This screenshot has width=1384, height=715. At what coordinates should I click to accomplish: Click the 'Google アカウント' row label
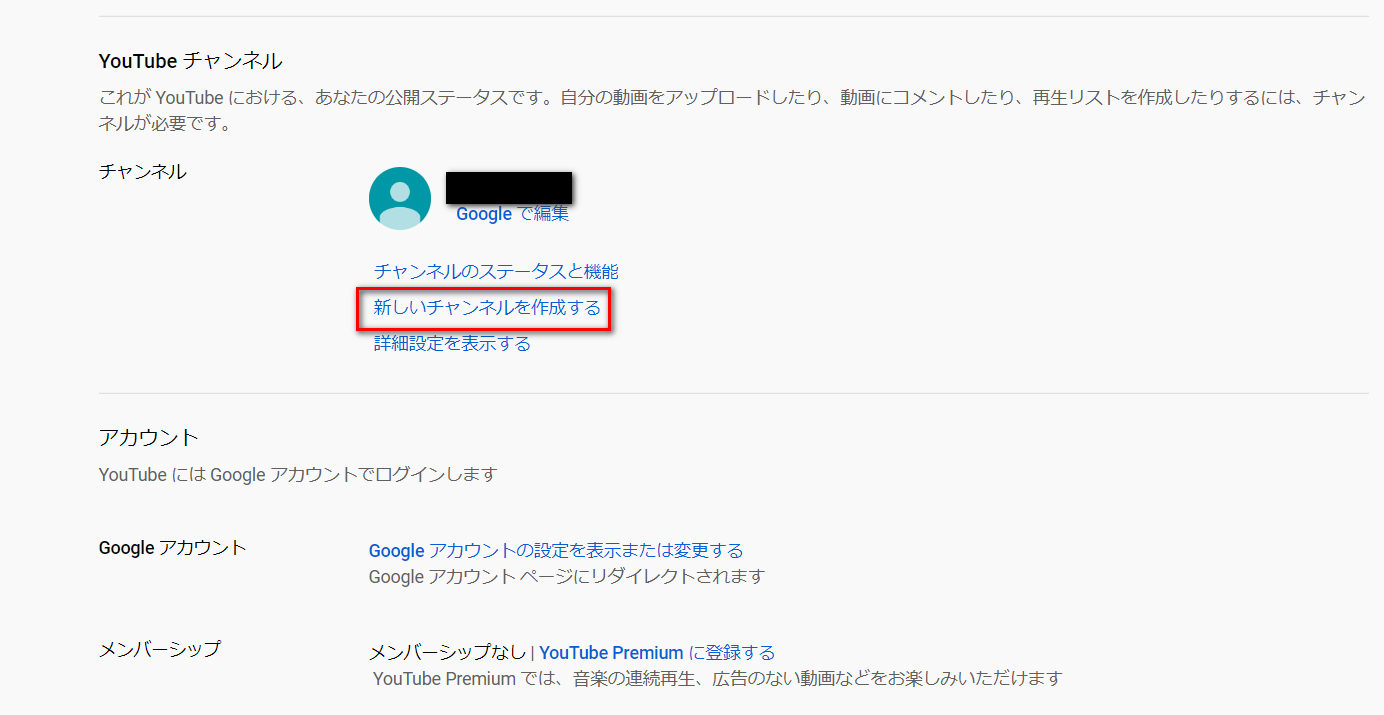[172, 548]
